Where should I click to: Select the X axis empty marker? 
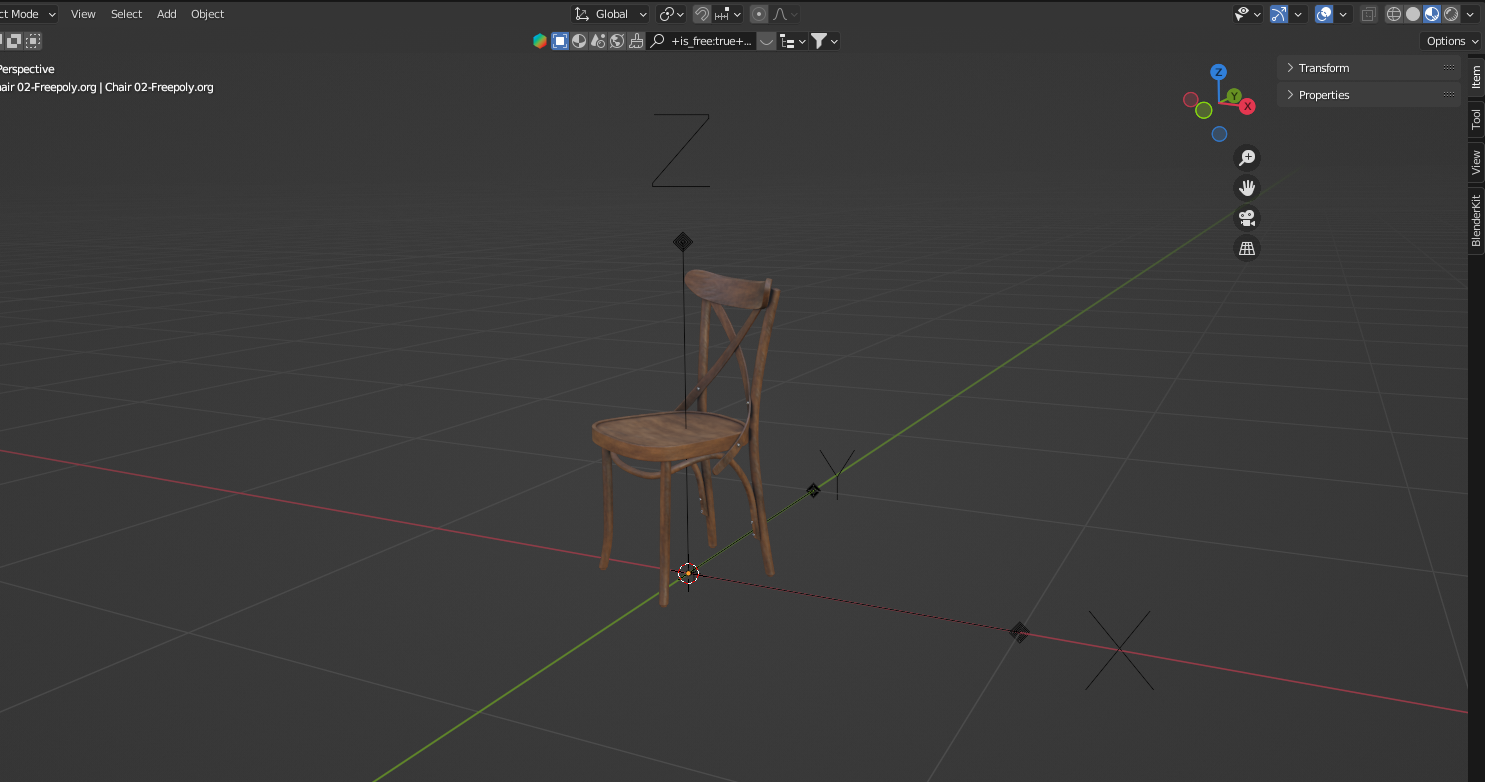pyautogui.click(x=1019, y=632)
